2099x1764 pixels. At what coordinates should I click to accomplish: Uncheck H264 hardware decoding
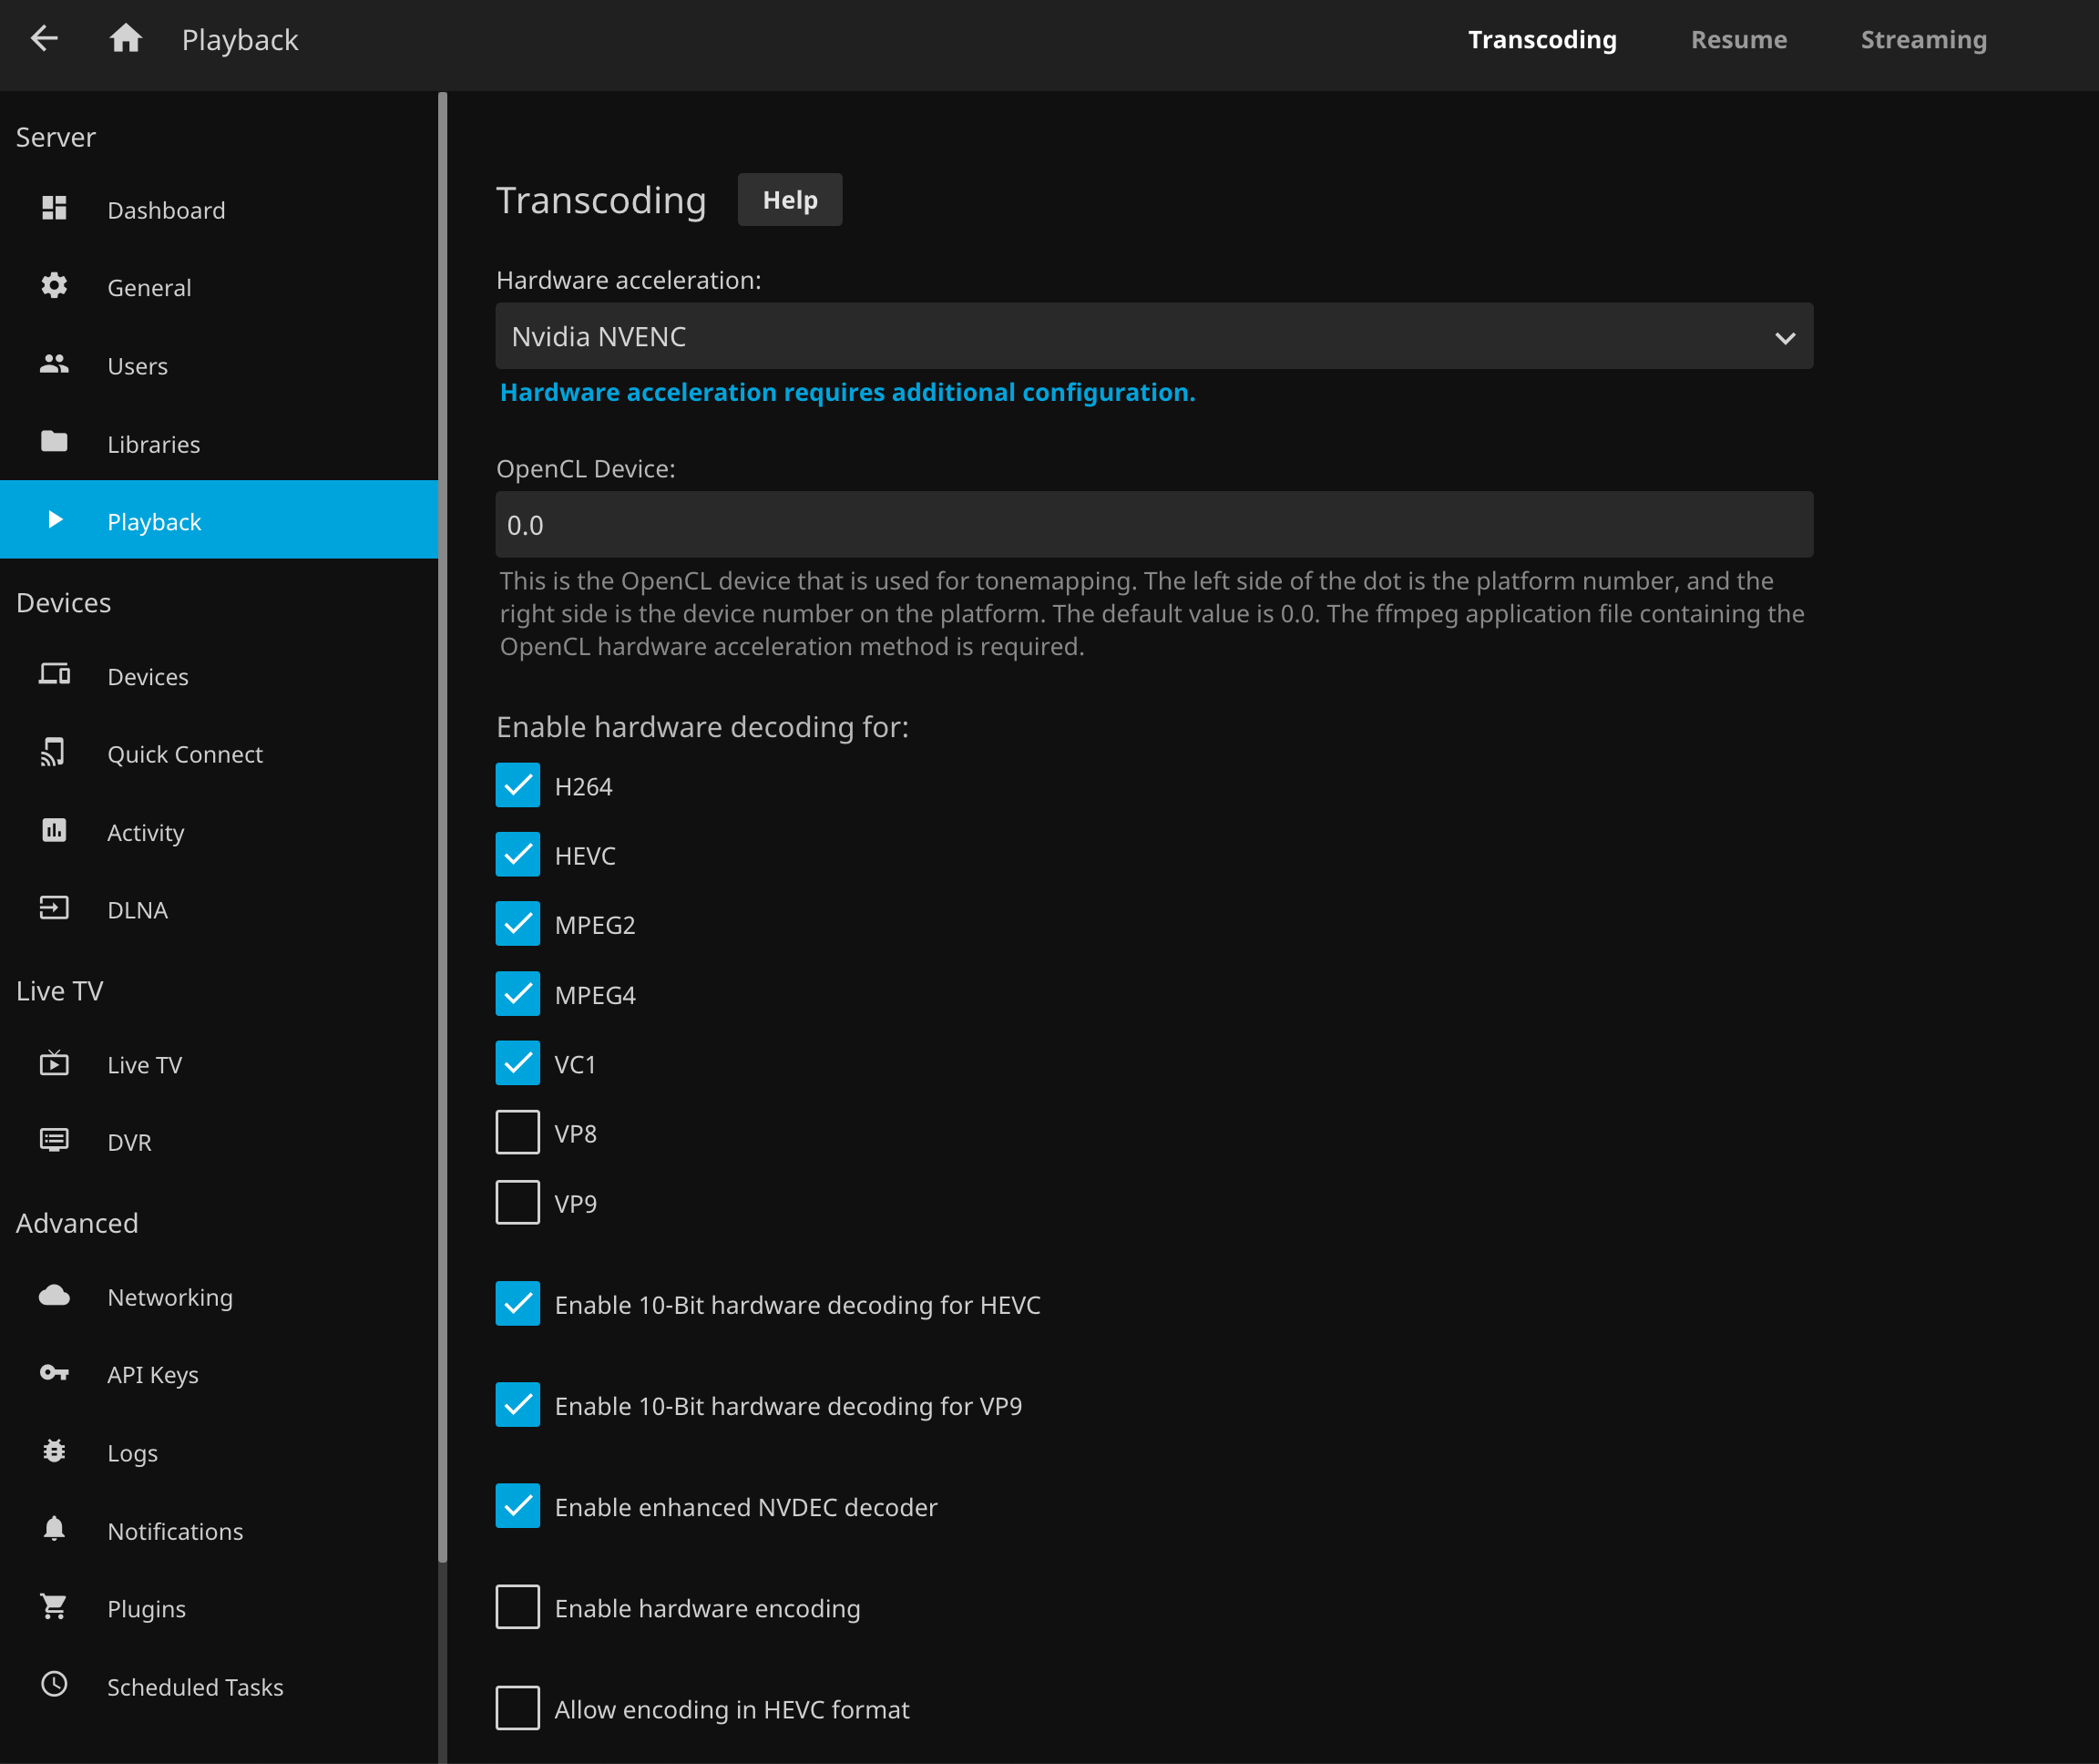pos(517,786)
